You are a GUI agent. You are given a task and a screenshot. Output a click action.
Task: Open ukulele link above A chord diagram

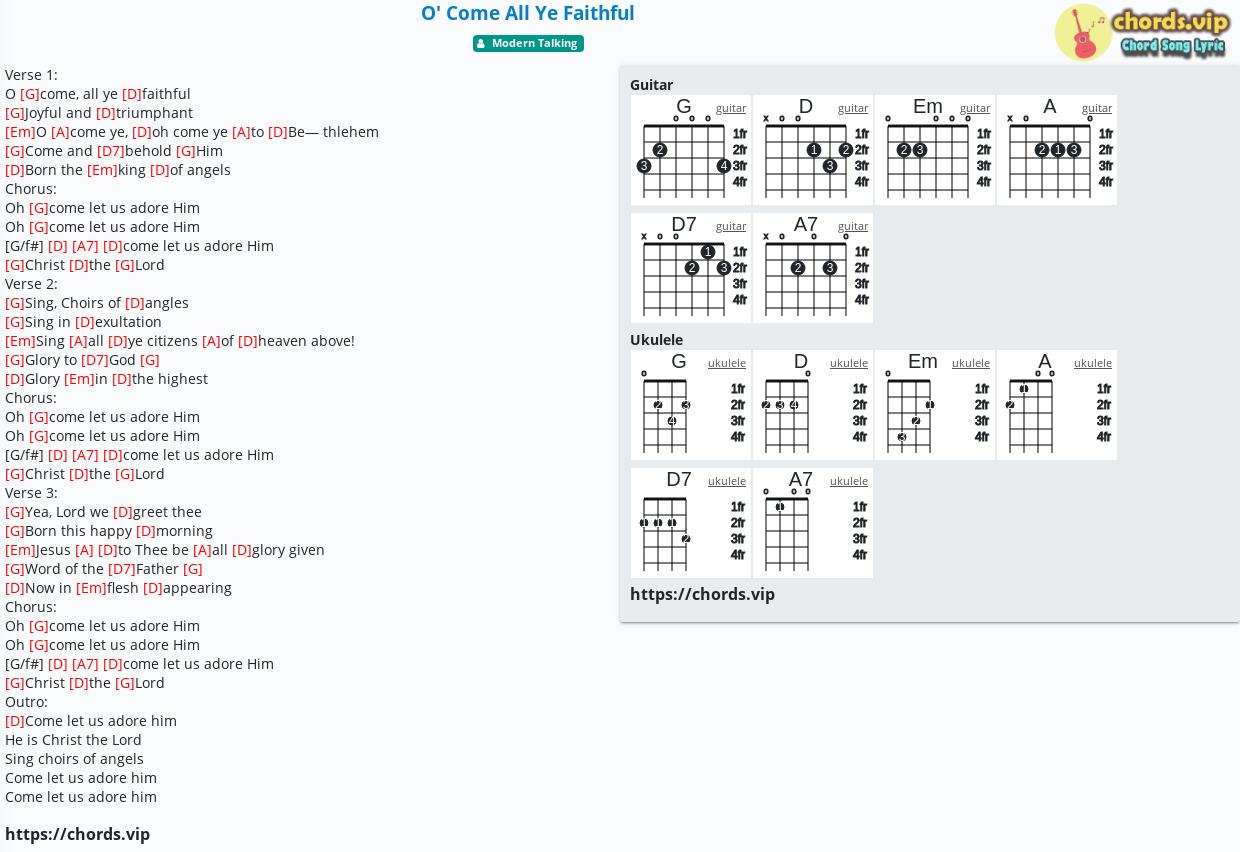(x=1093, y=363)
